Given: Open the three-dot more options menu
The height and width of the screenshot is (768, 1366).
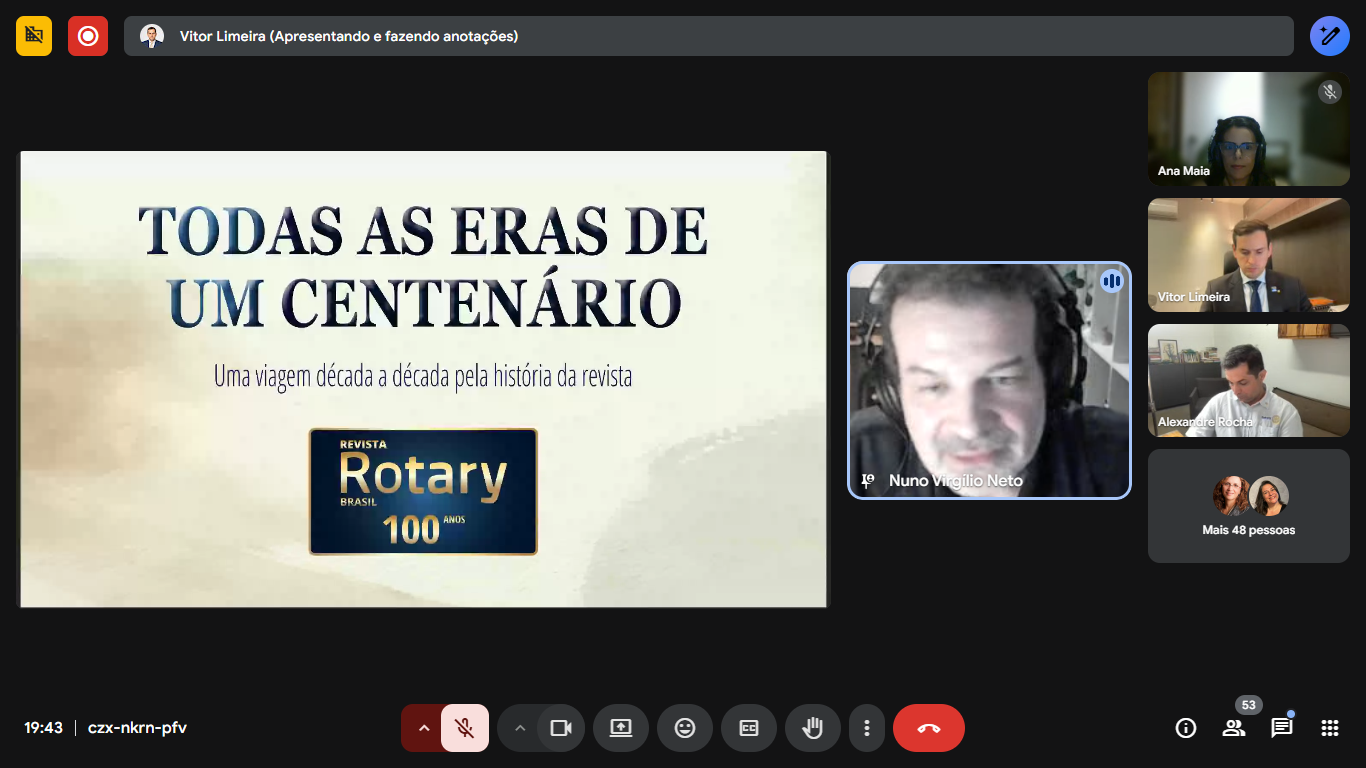Looking at the screenshot, I should coord(867,728).
